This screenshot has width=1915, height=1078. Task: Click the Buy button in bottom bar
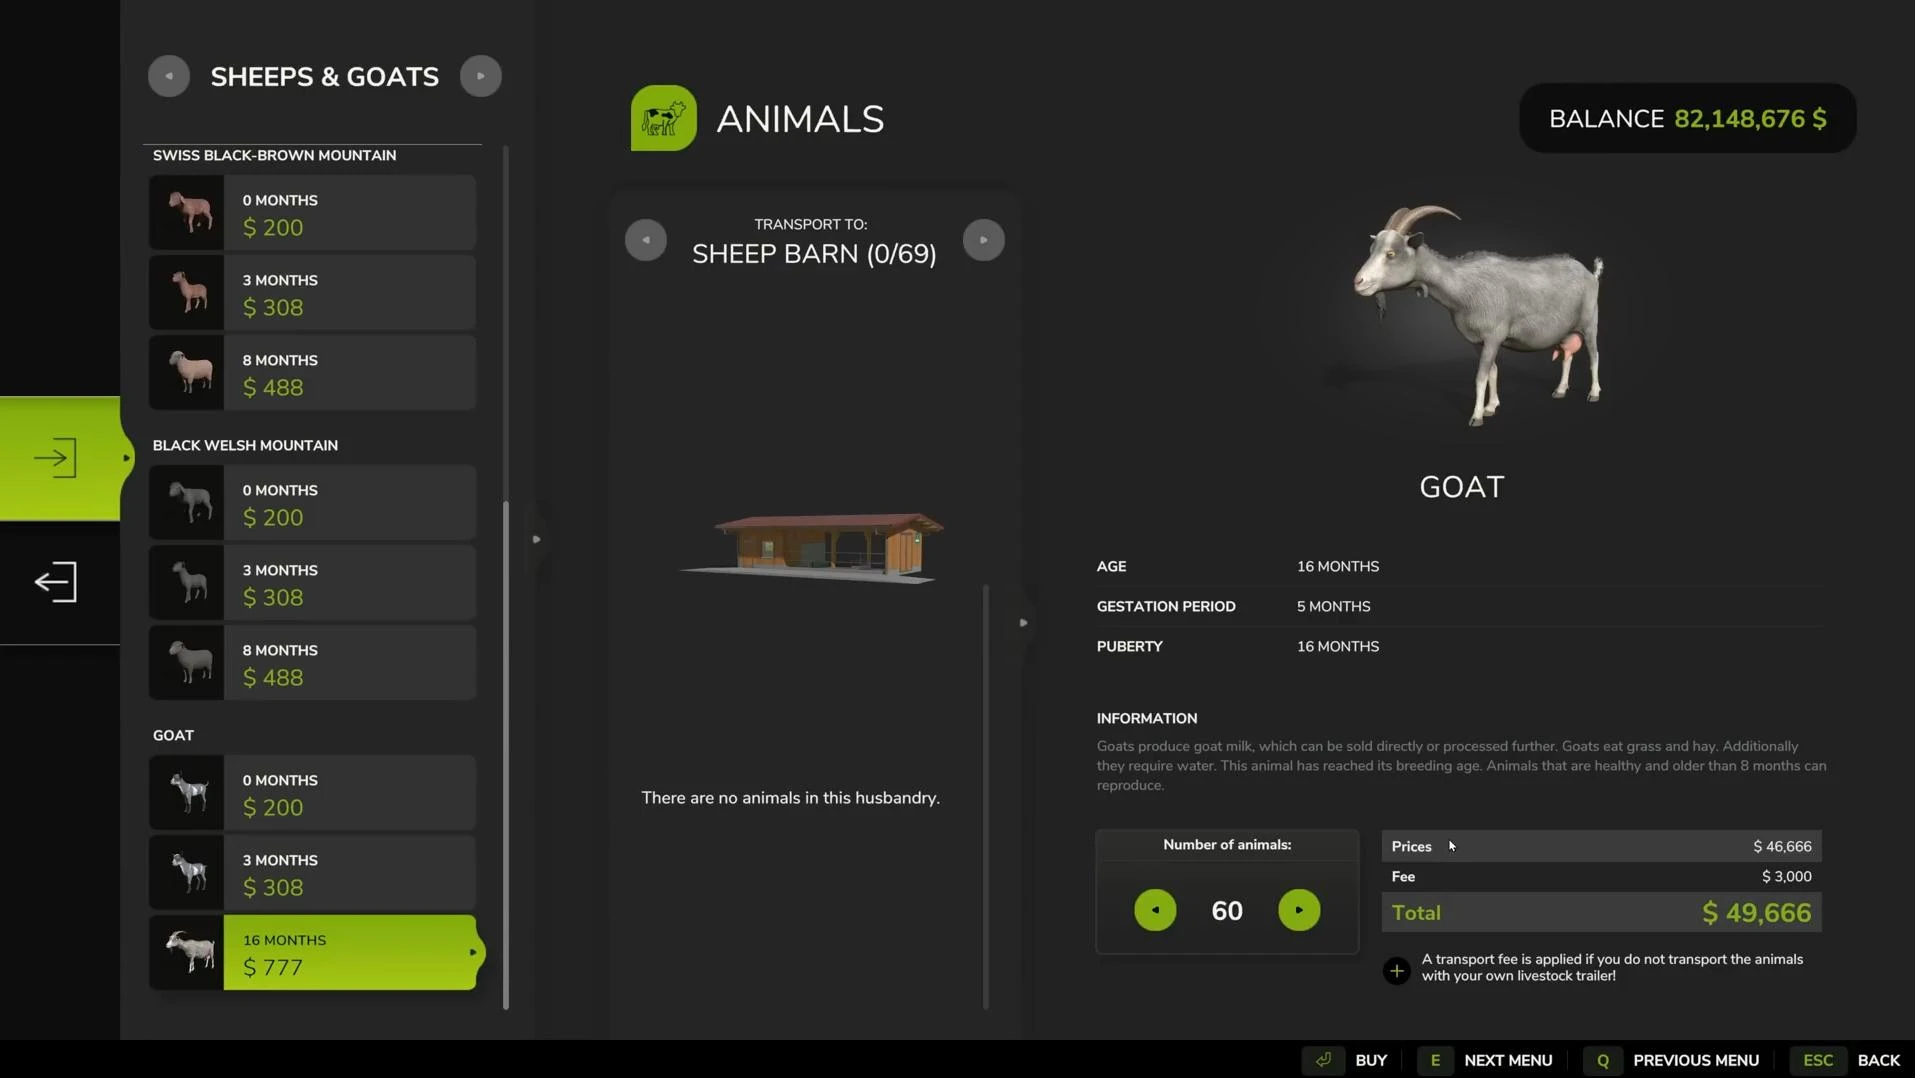[x=1371, y=1060]
